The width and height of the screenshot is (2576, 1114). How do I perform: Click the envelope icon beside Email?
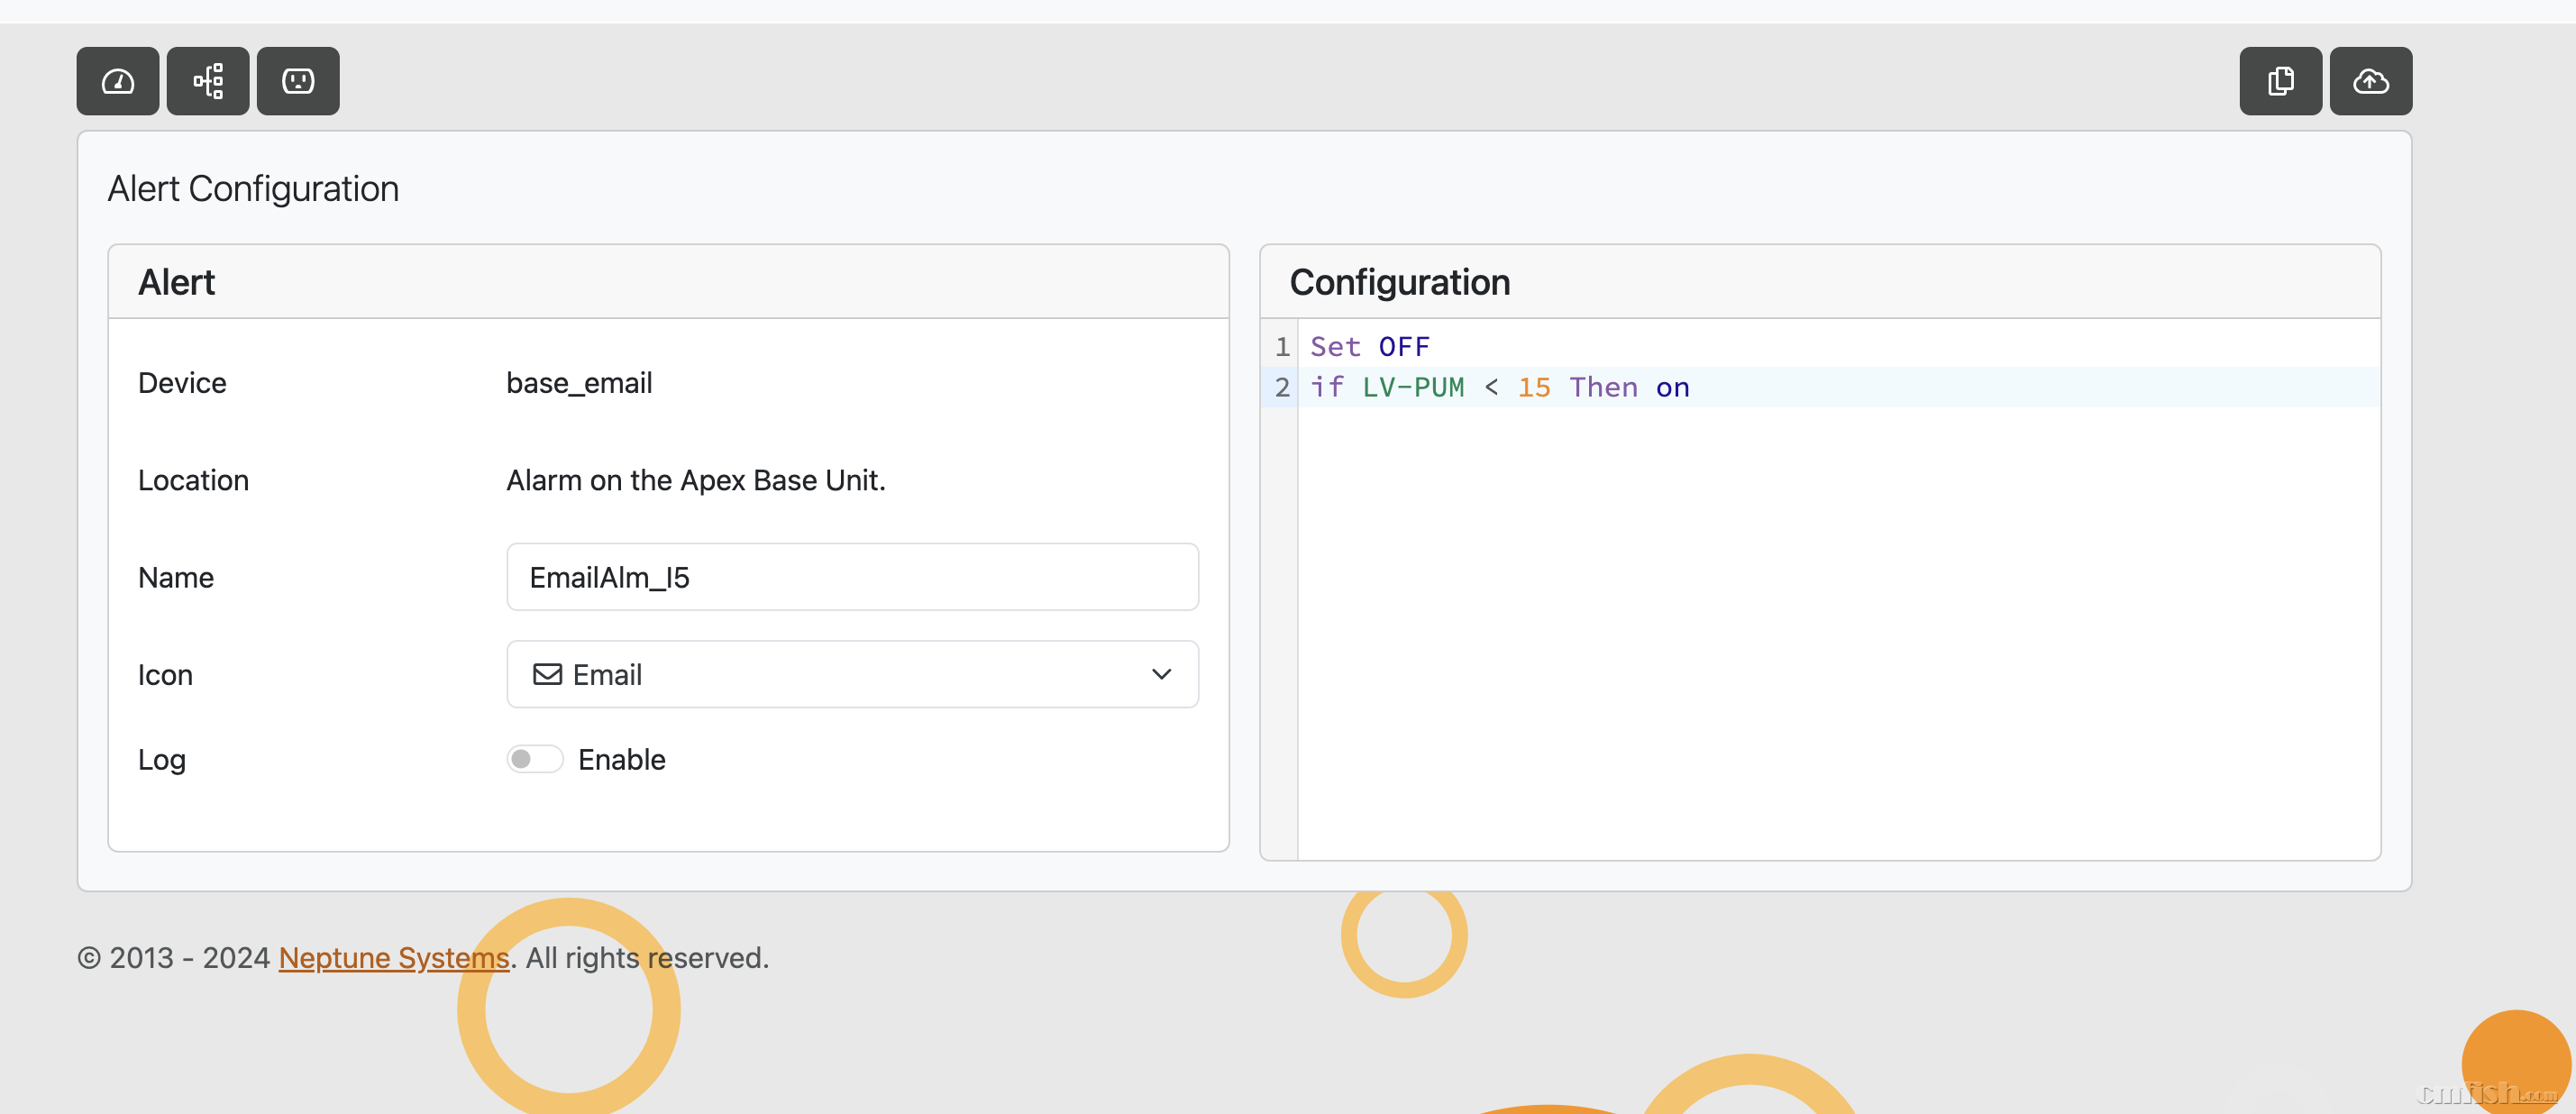(547, 674)
